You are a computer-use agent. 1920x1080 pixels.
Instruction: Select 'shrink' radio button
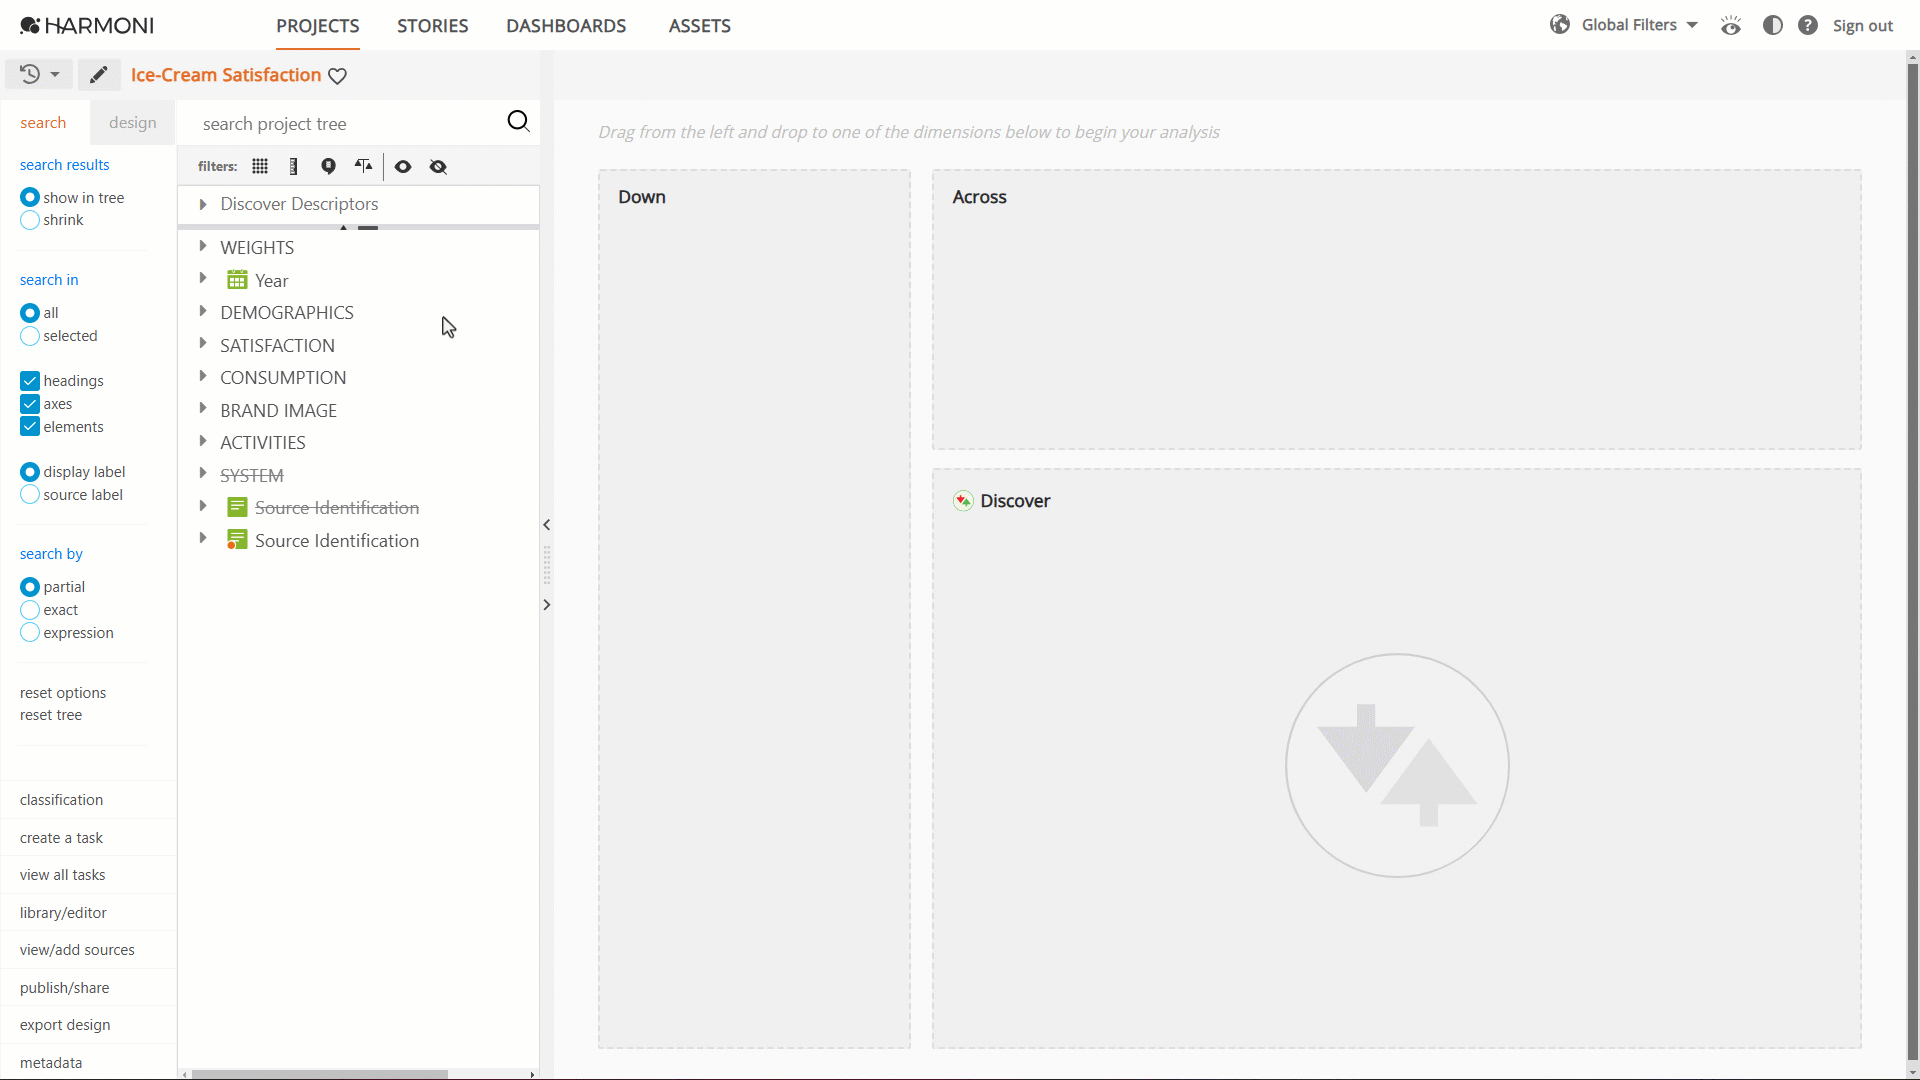pyautogui.click(x=30, y=220)
